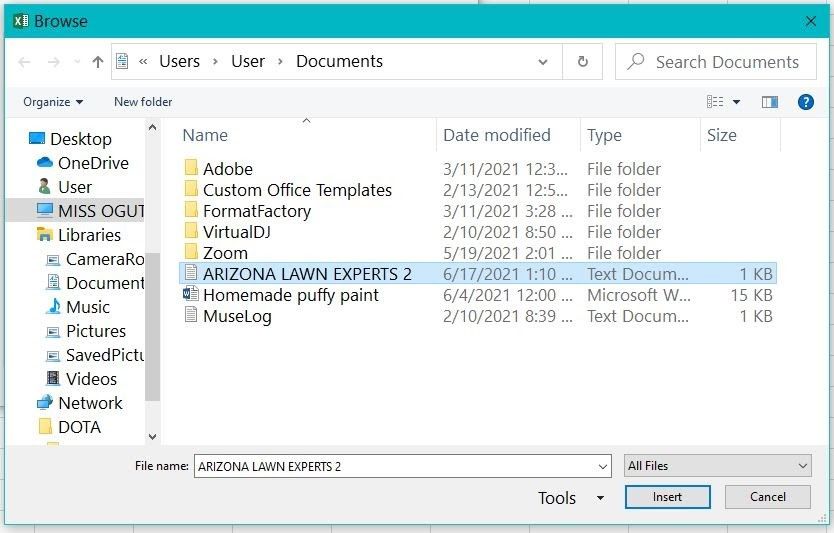Select the Adobe folder

(x=478, y=169)
